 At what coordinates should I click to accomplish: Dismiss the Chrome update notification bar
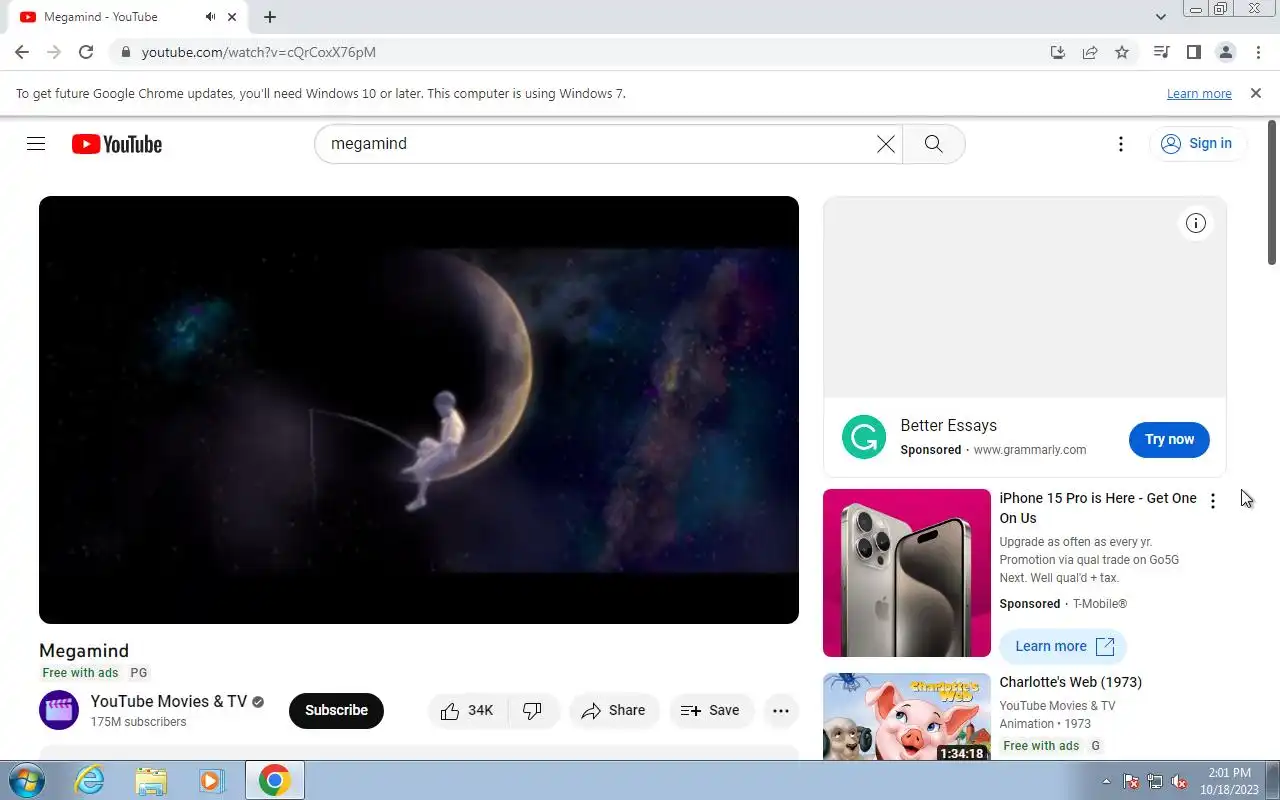click(1256, 93)
